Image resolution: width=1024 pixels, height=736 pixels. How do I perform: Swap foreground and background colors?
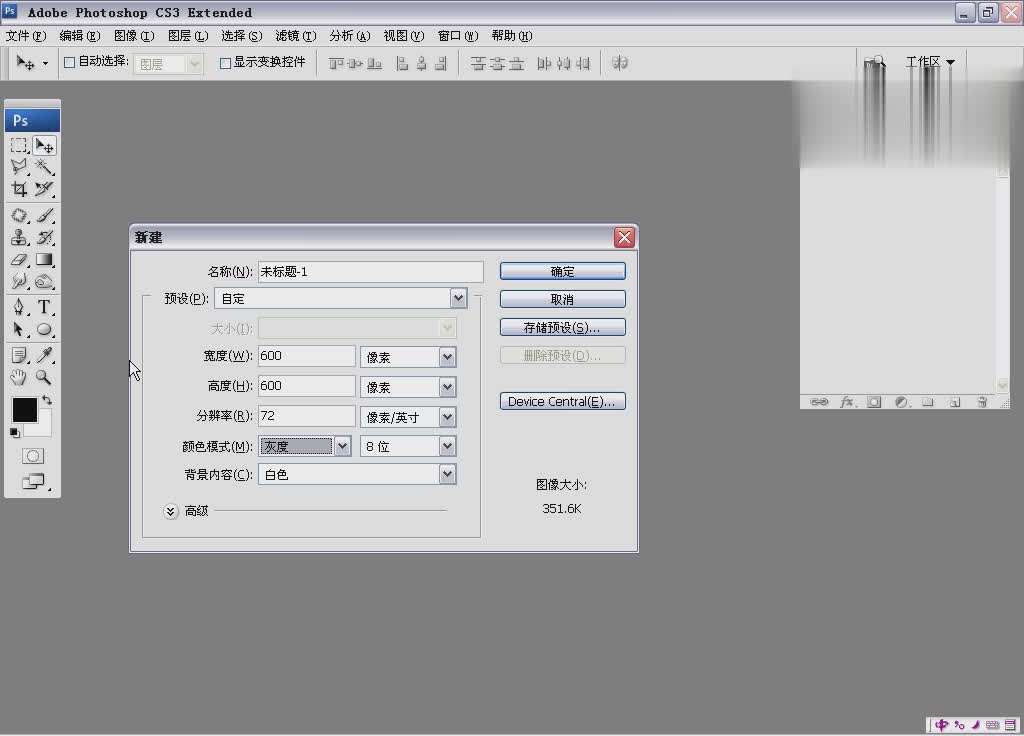coord(47,400)
